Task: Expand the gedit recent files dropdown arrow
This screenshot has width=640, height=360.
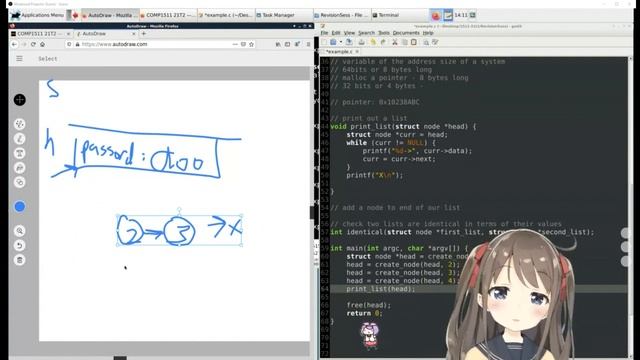Action: (x=341, y=42)
